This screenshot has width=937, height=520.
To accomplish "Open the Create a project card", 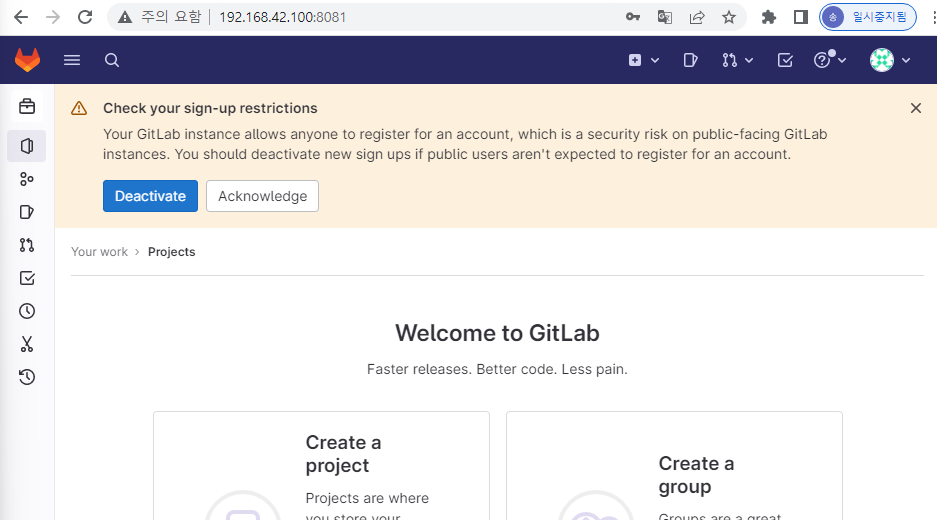I will pos(321,466).
